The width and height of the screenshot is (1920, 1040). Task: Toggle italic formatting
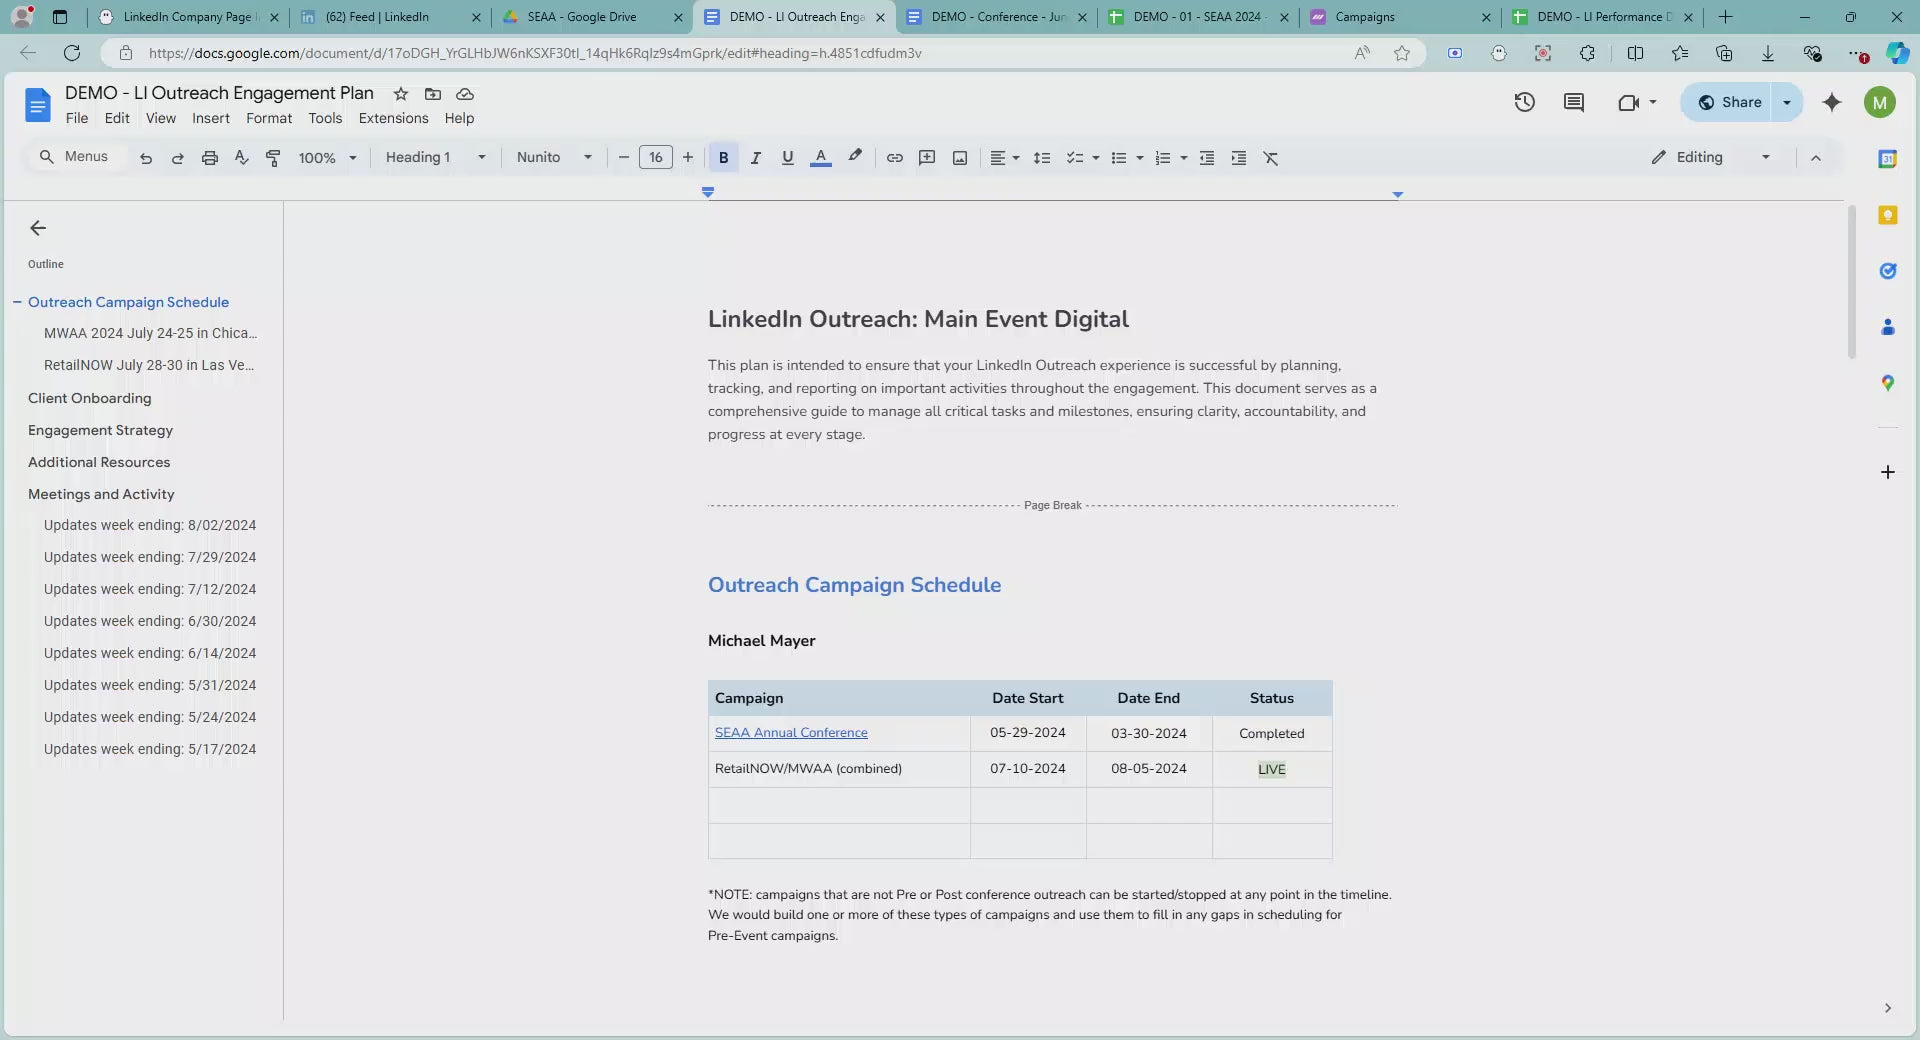click(x=756, y=158)
